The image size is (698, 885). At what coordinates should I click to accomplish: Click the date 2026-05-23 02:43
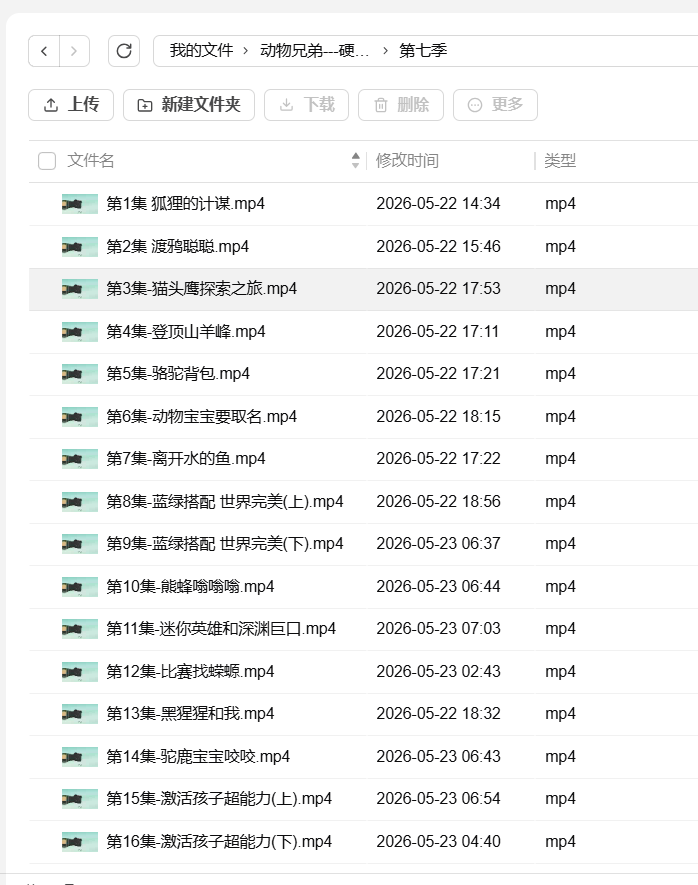(438, 672)
